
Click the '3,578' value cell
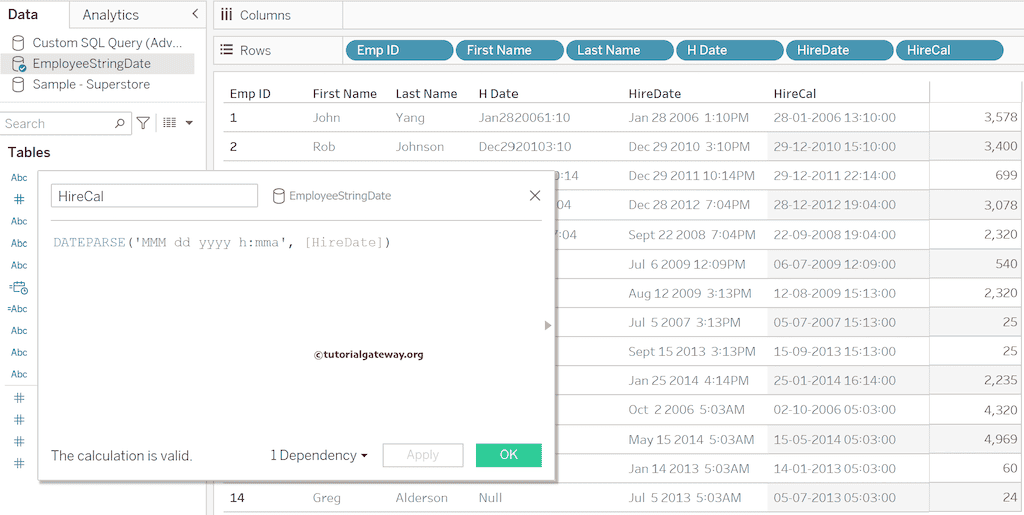[x=1000, y=117]
